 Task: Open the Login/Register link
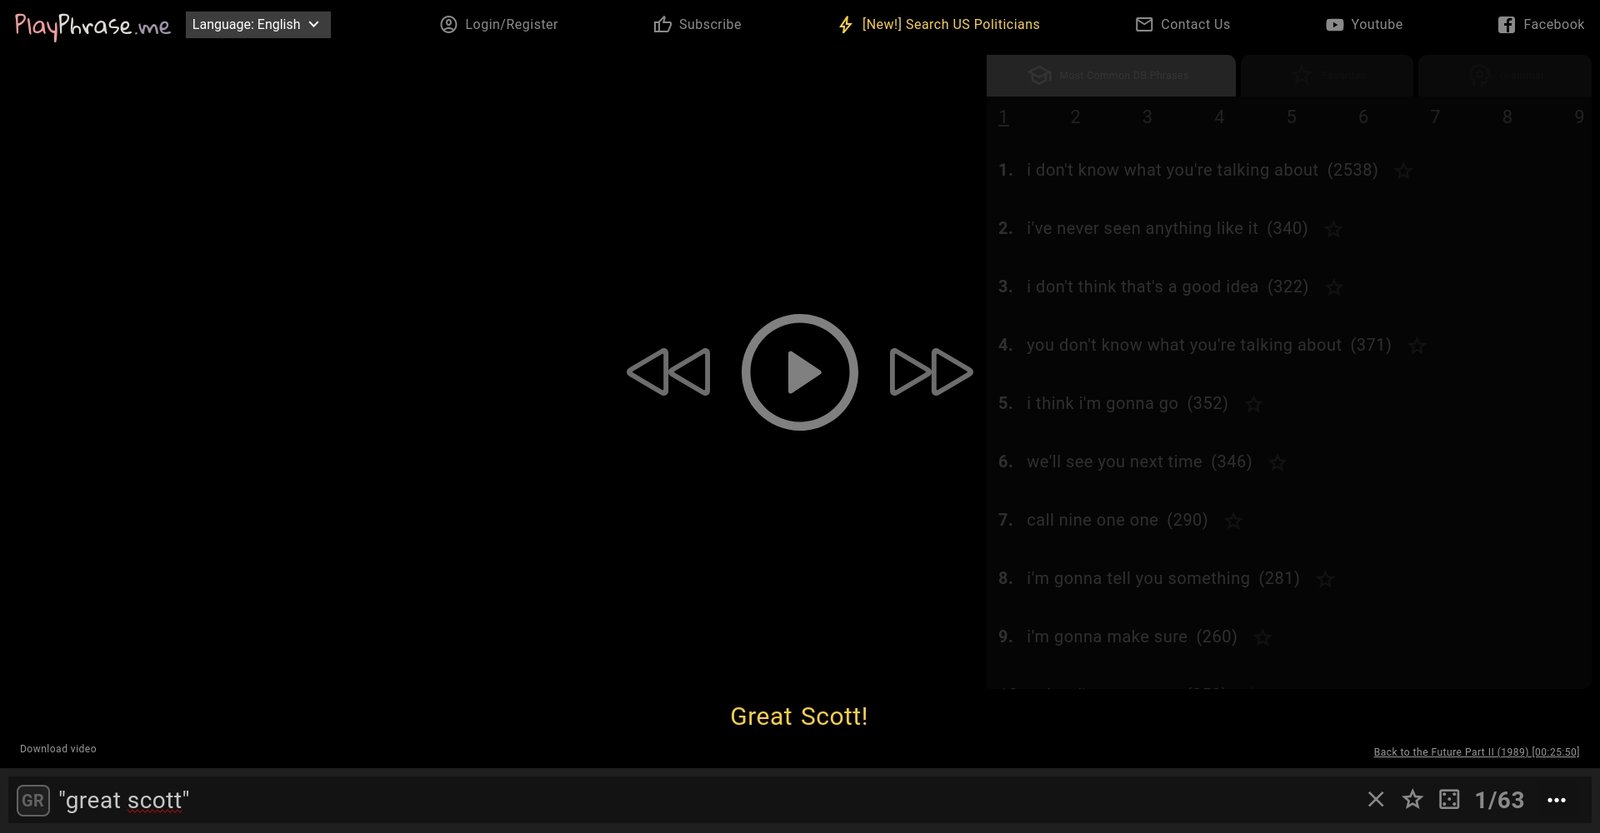(x=499, y=24)
